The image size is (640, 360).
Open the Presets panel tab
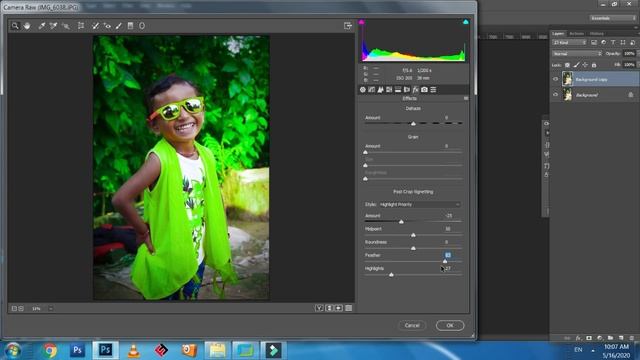(x=433, y=89)
